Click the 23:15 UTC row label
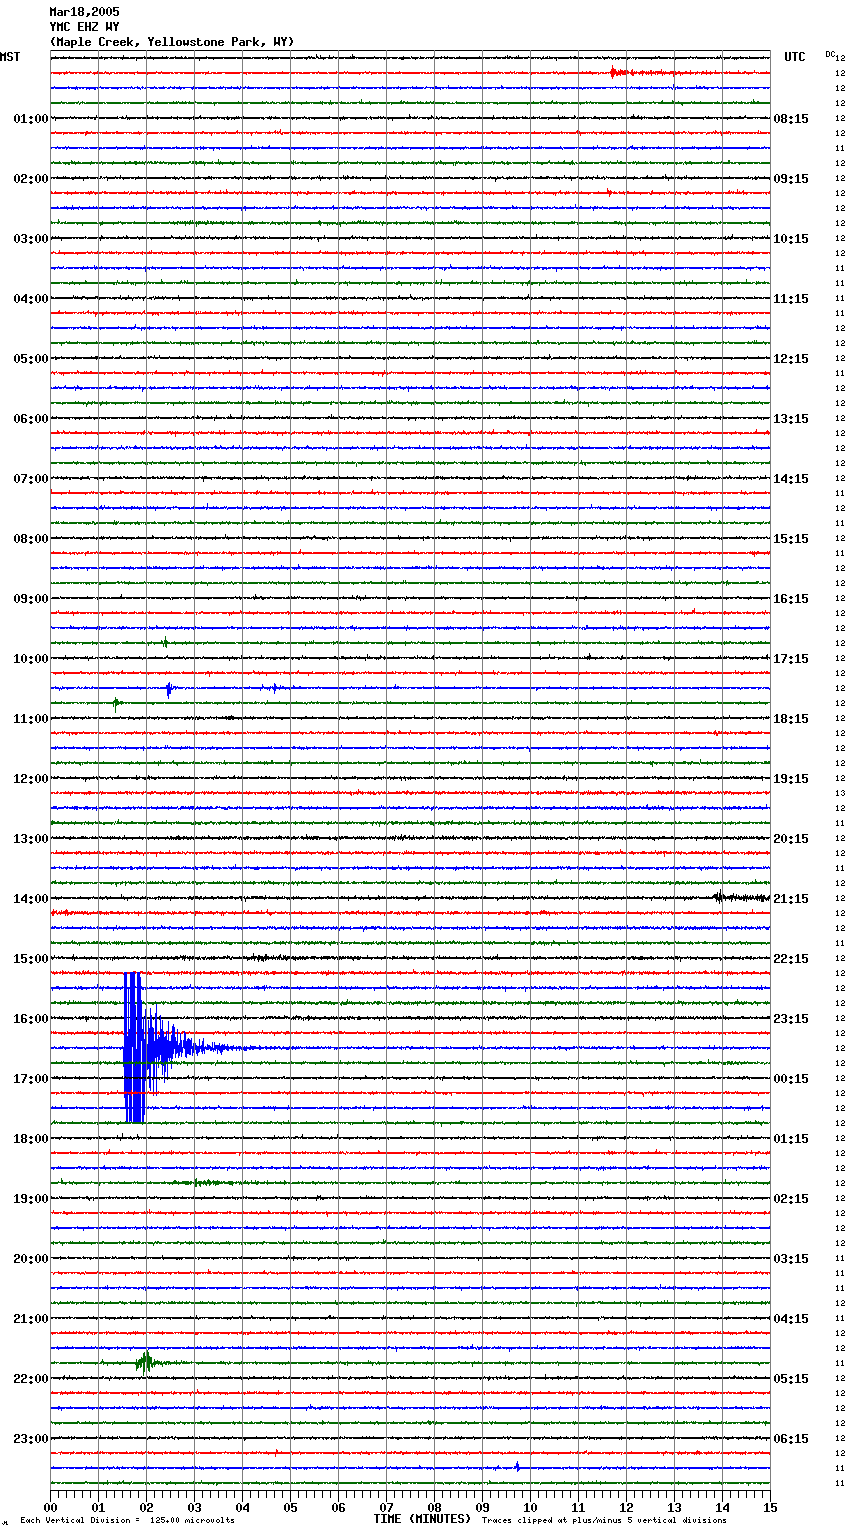Screen dimensions: 850x1534 [791, 1019]
